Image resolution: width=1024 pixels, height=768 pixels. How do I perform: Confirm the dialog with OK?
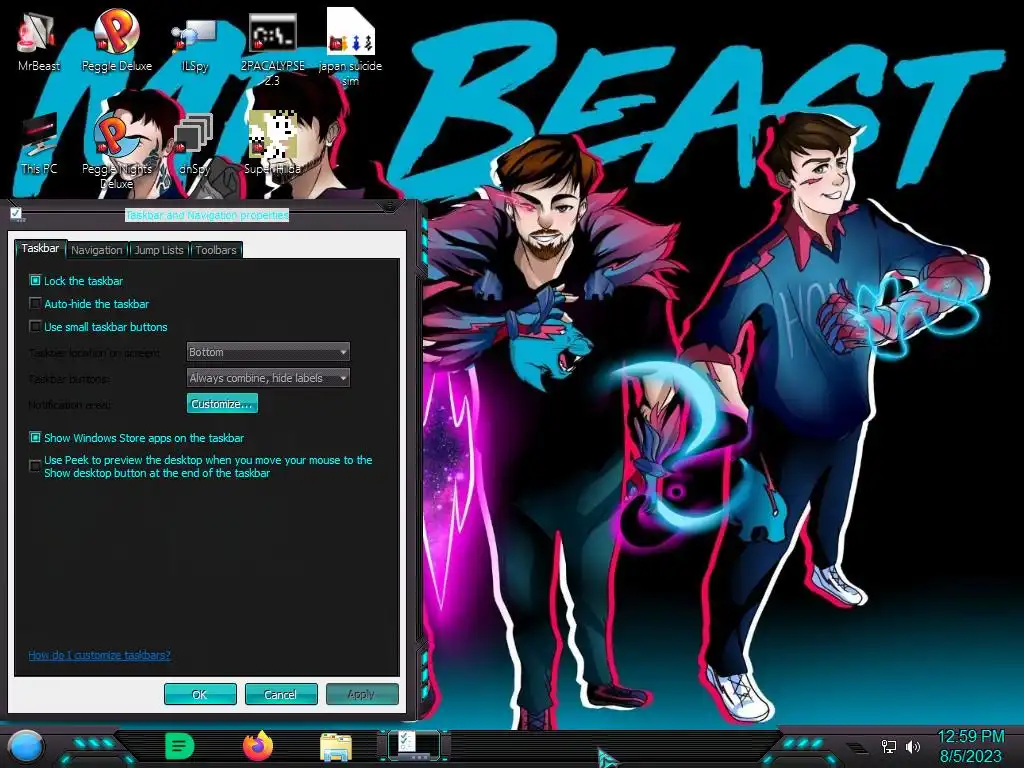tap(200, 694)
